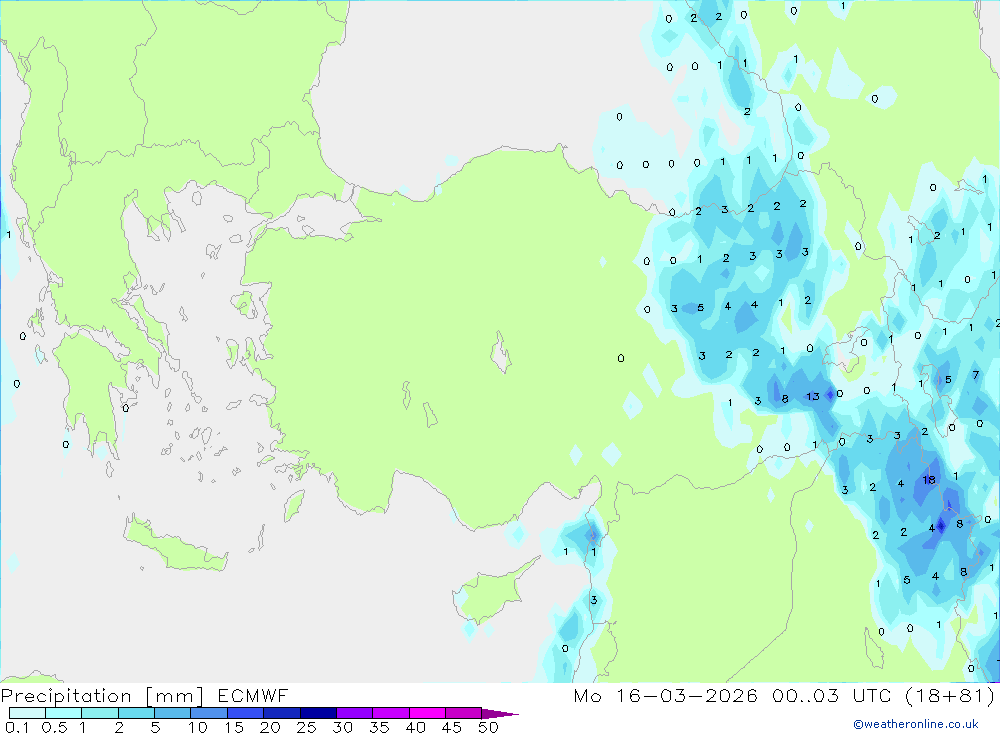Select the 0.5–1 mm legend color box
Viewport: 1000px width, 733px height.
coord(64,713)
